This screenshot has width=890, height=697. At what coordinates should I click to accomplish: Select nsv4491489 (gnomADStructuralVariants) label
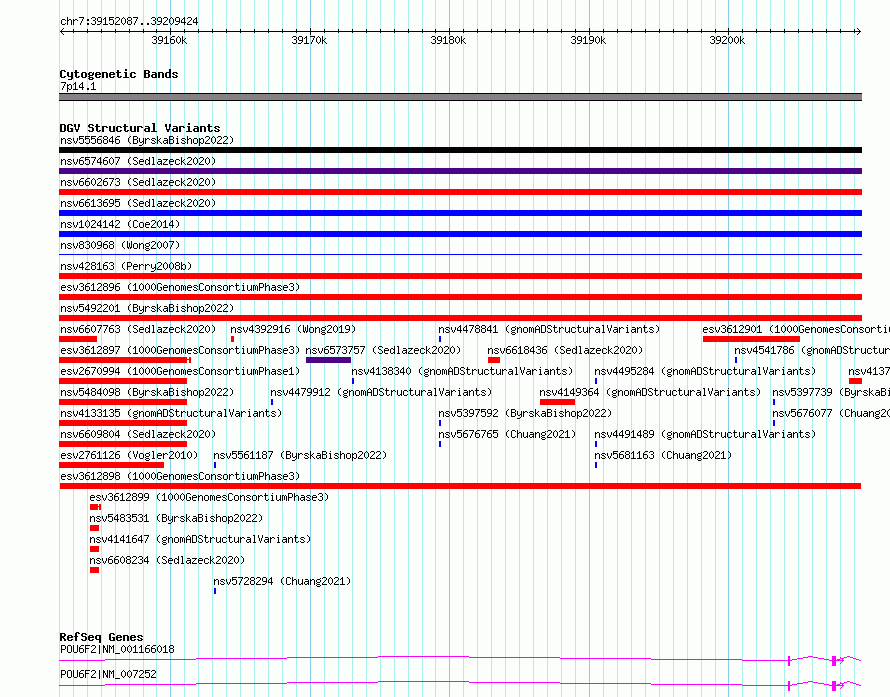705,434
